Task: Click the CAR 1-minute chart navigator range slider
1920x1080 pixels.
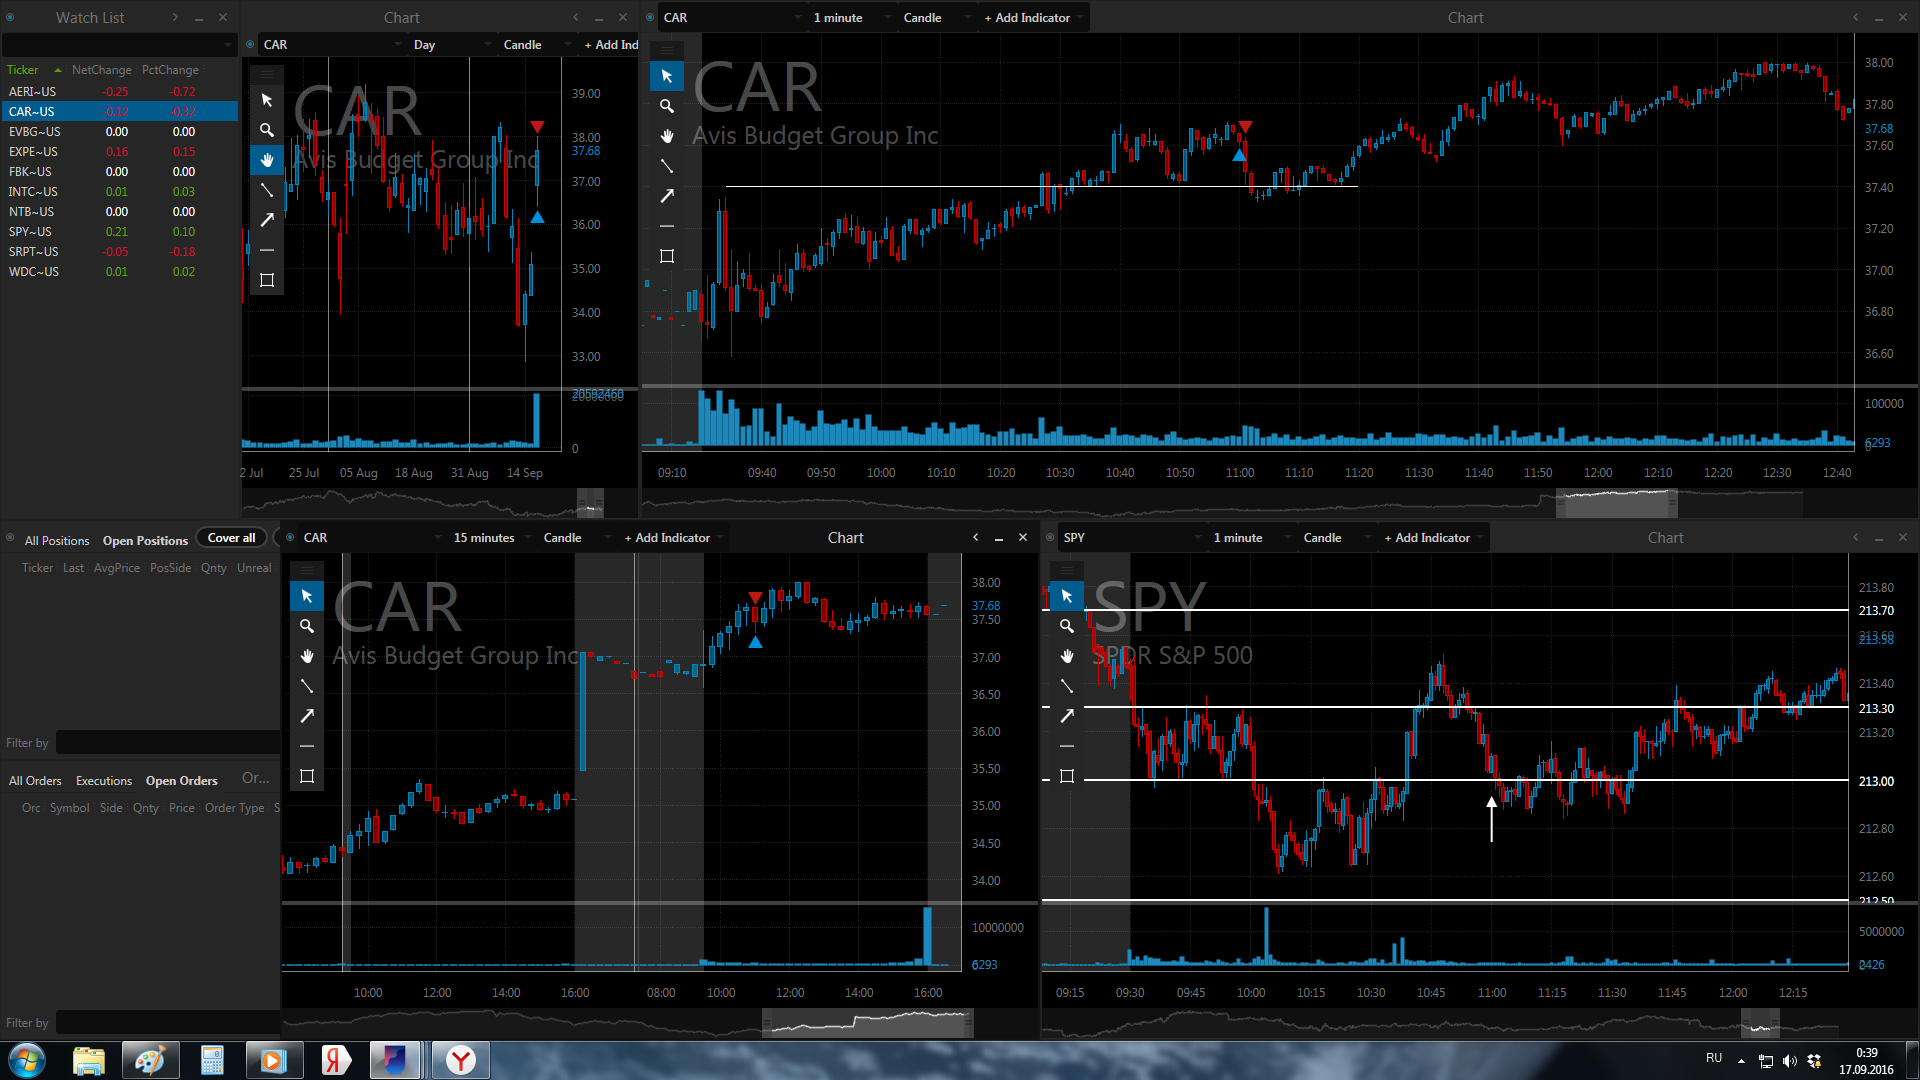Action: tap(1616, 503)
